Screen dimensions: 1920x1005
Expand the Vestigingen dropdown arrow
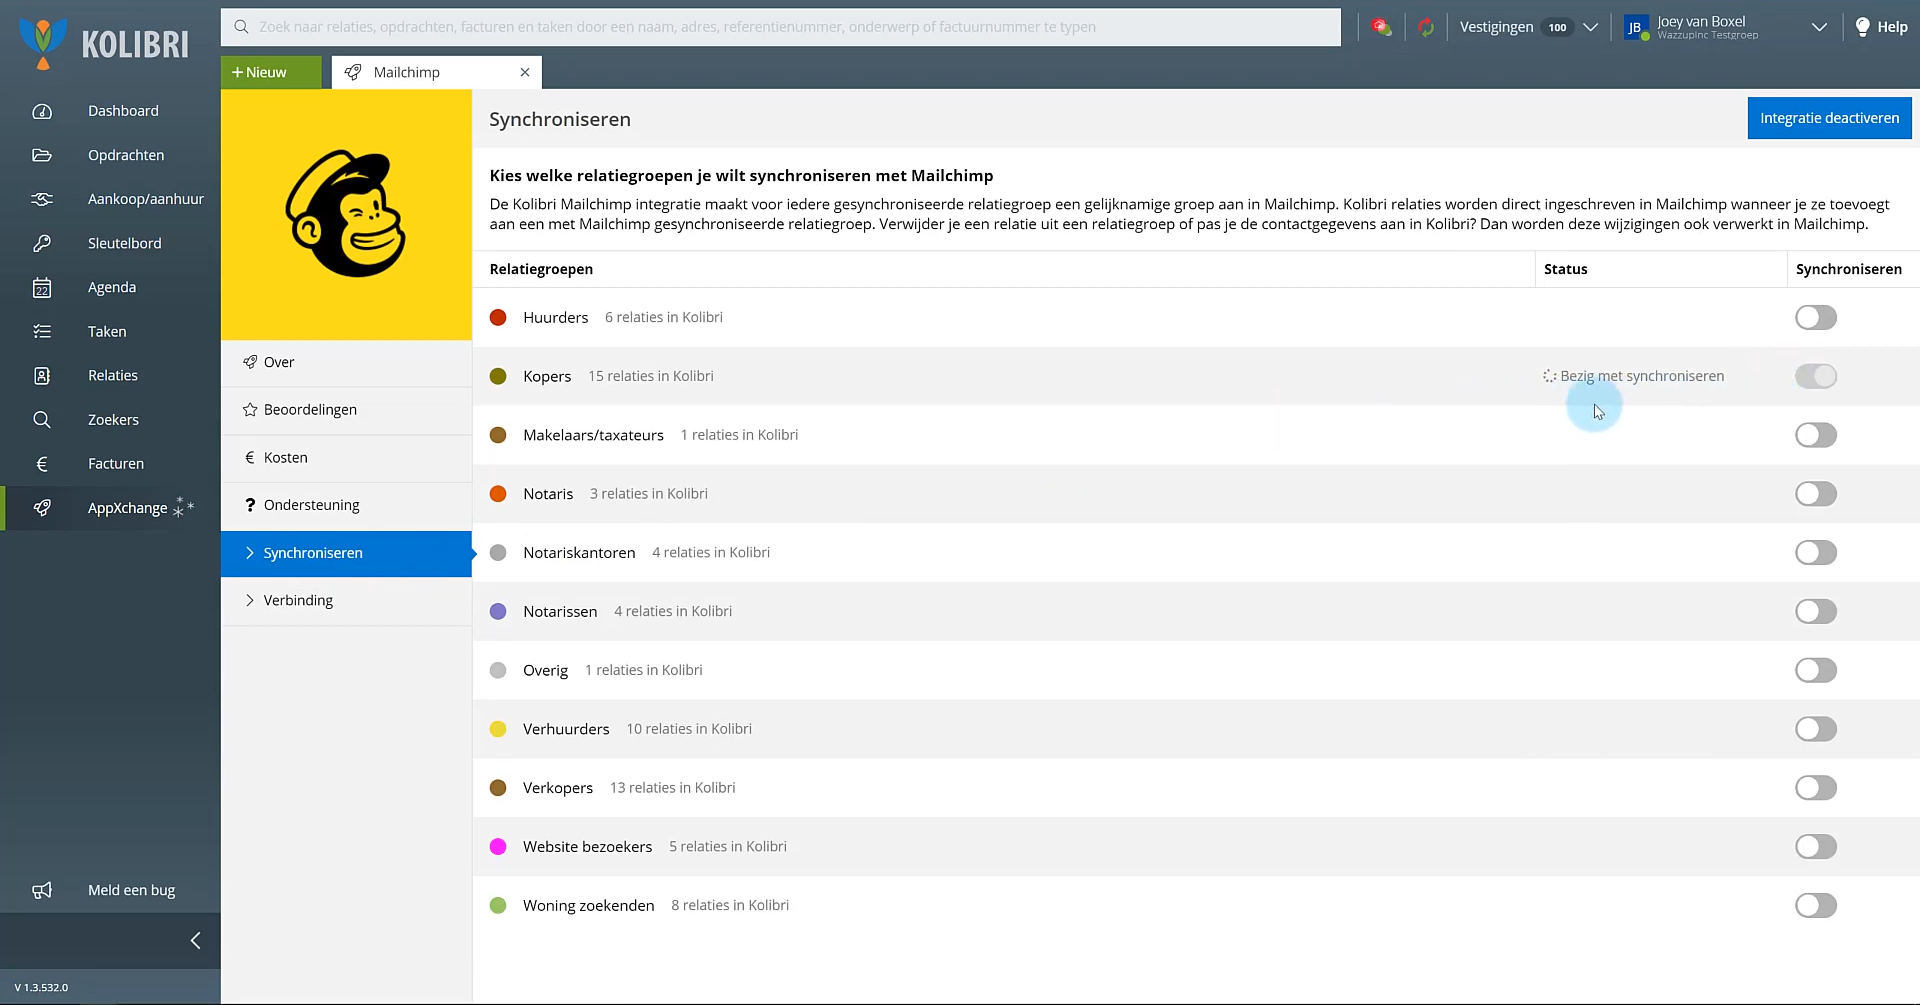pos(1591,27)
